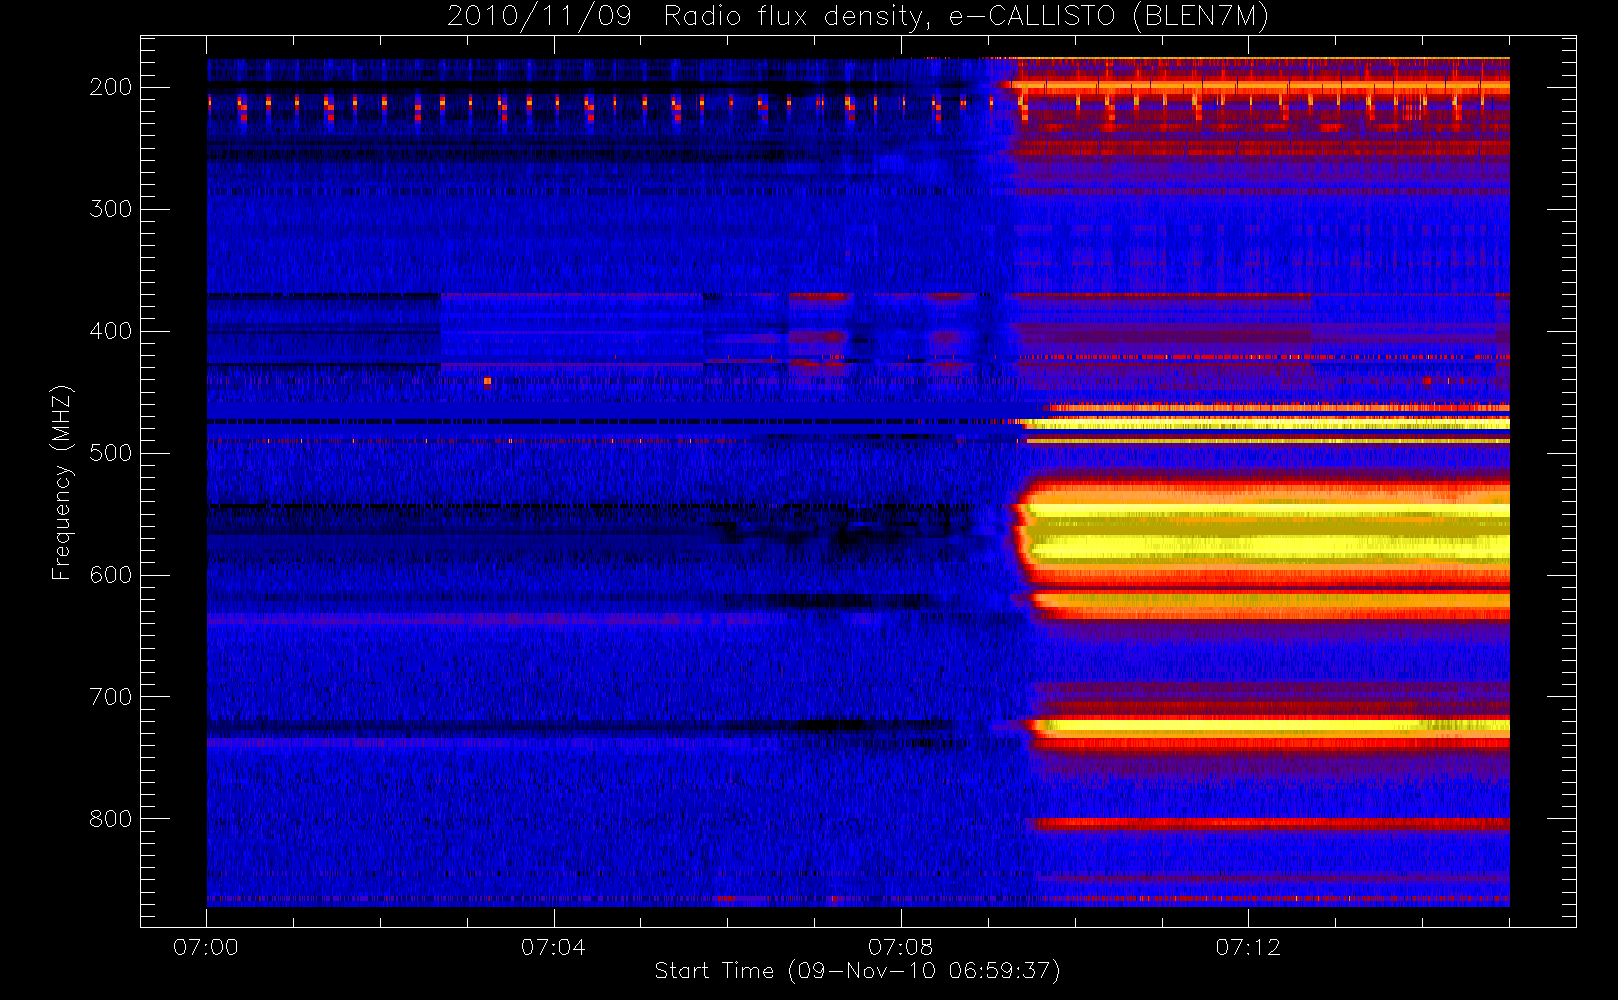This screenshot has height=1000, width=1618.
Task: Click the 400 frequency tick label
Action: pos(110,331)
